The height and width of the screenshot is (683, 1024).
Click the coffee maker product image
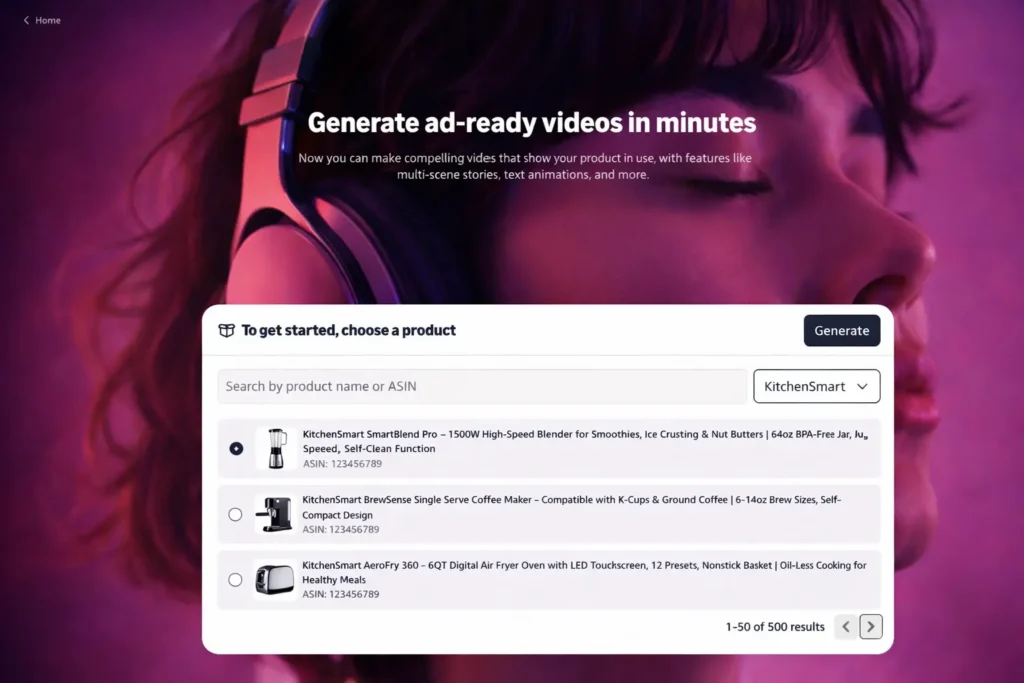click(x=274, y=514)
